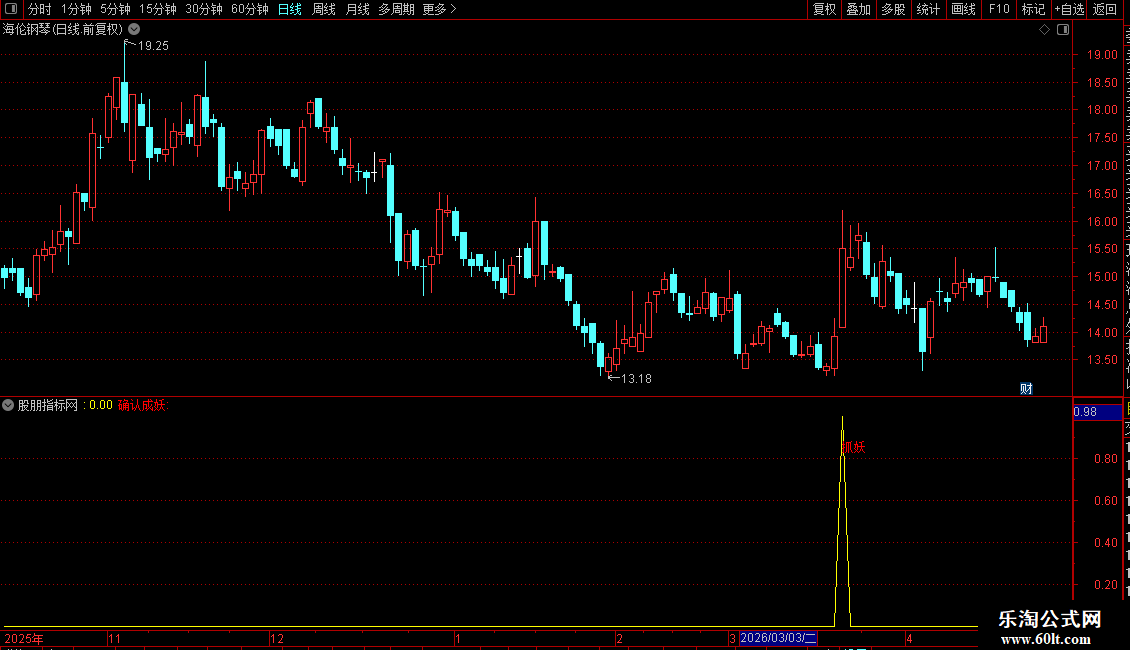1130x650 pixels.
Task: Select the 30分钟 period
Action: [204, 9]
